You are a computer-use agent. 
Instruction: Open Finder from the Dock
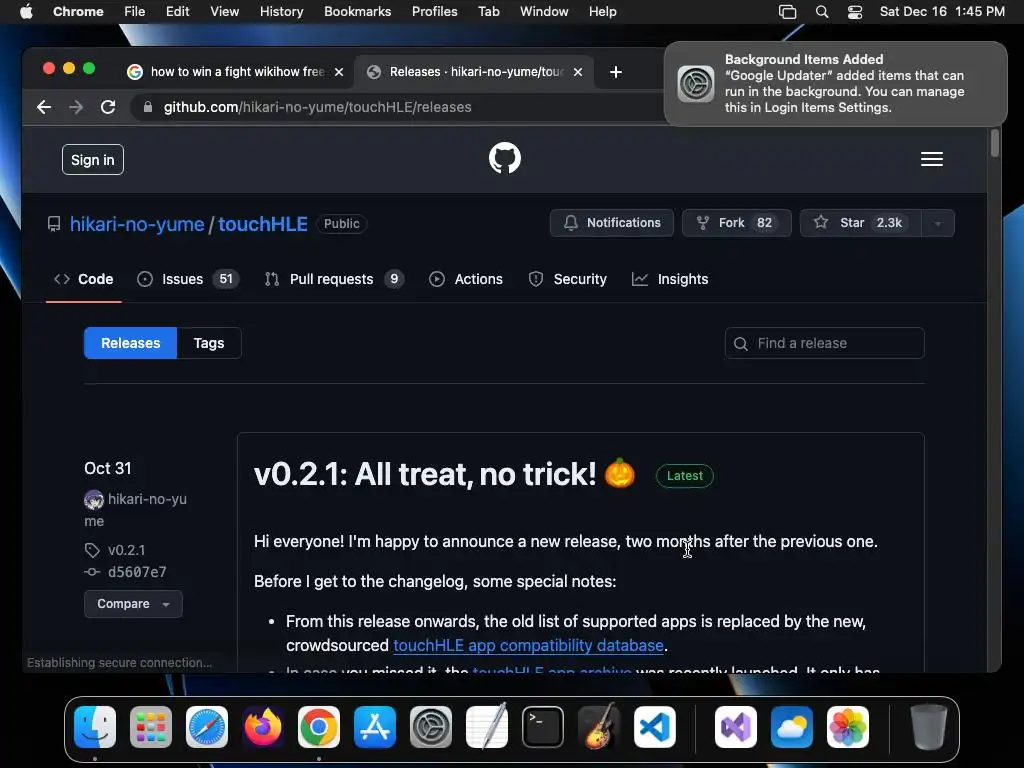pyautogui.click(x=95, y=727)
